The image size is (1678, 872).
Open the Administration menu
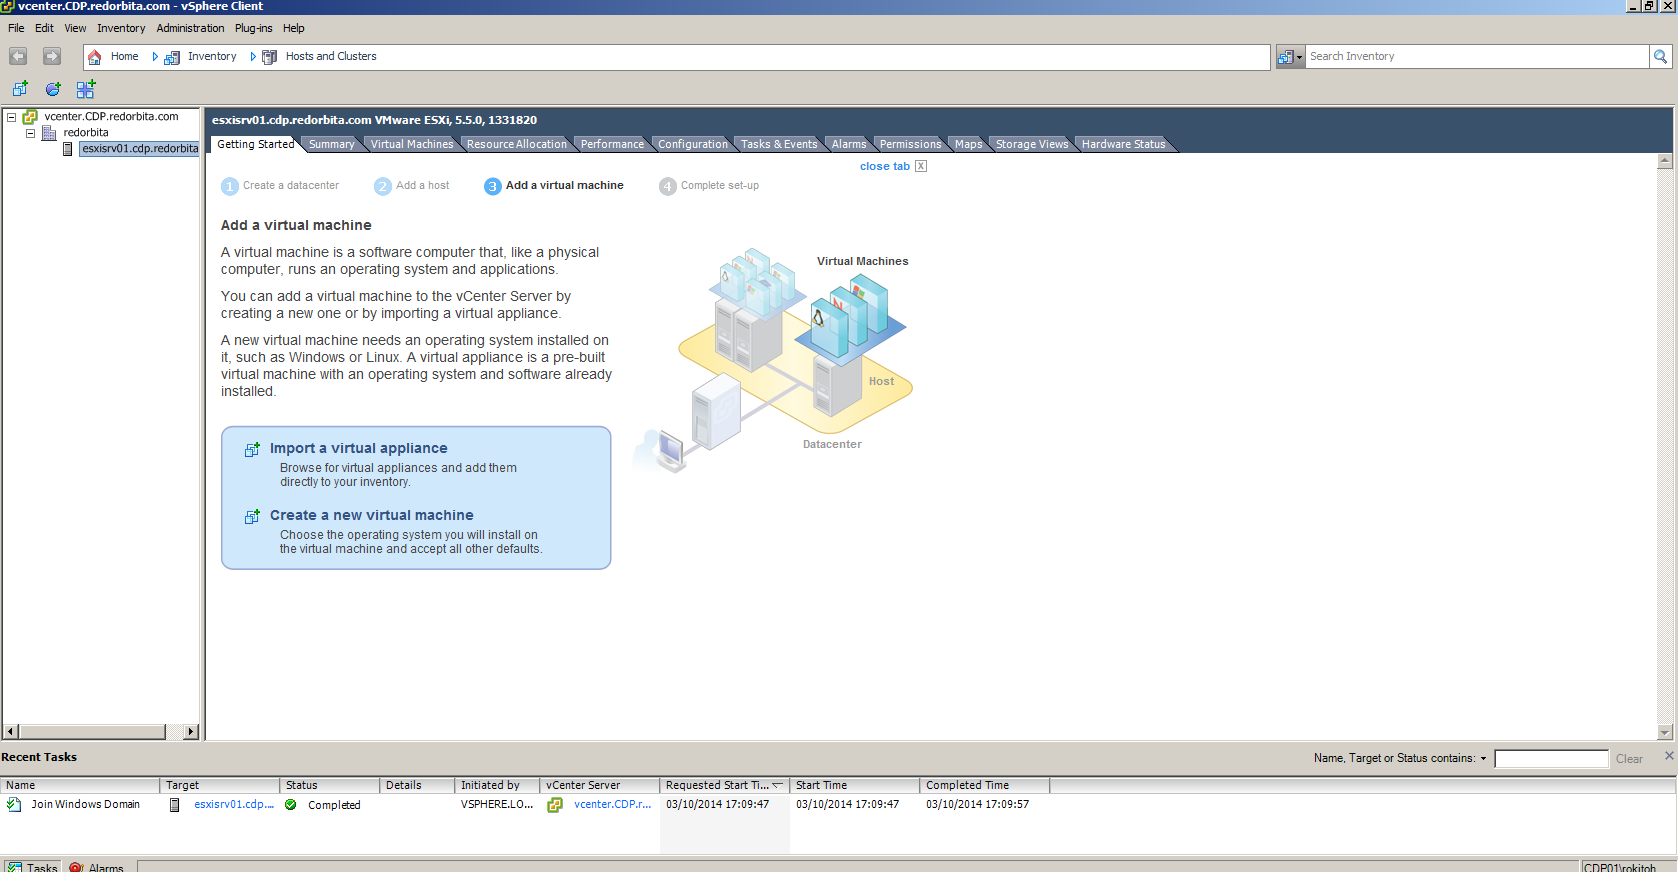190,28
